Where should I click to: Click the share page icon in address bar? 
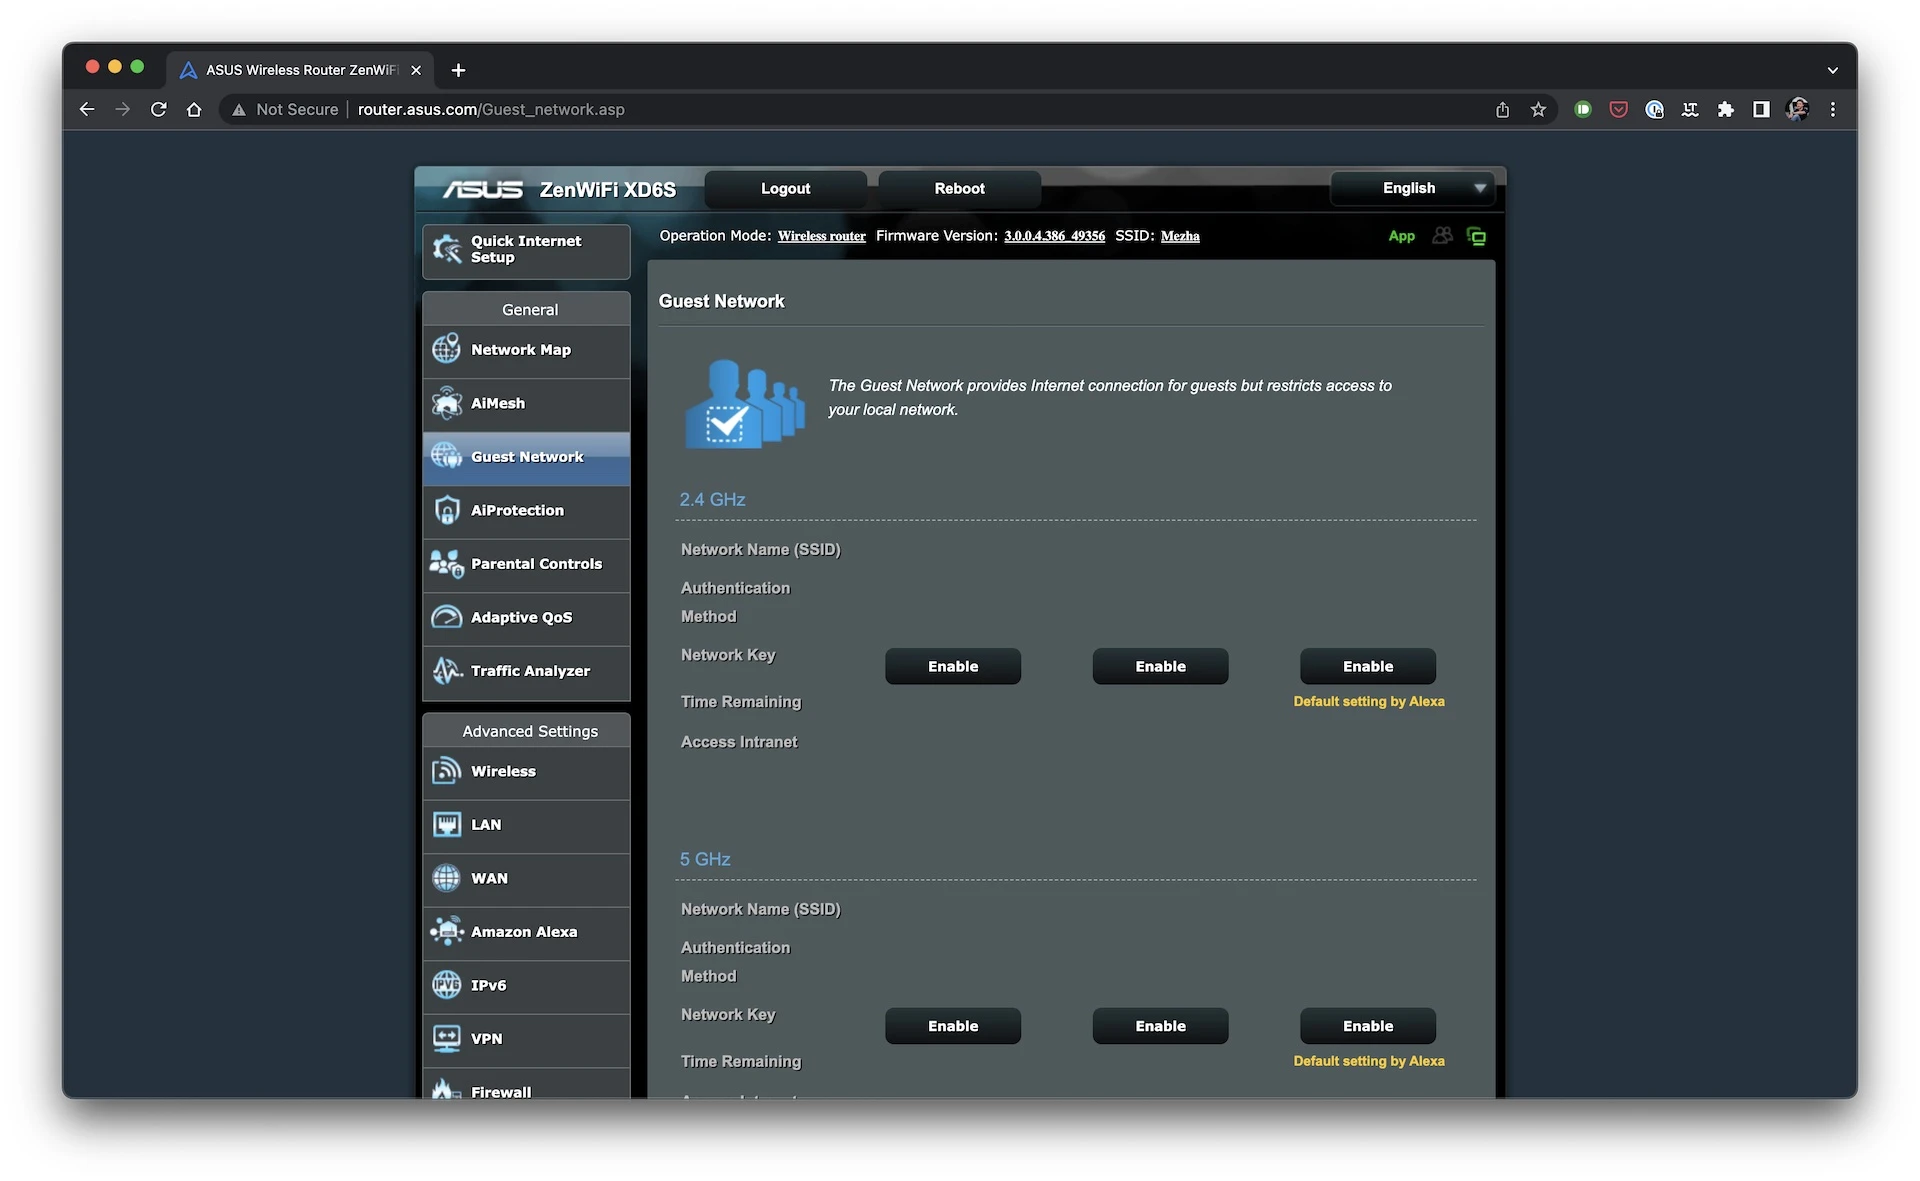(1502, 110)
